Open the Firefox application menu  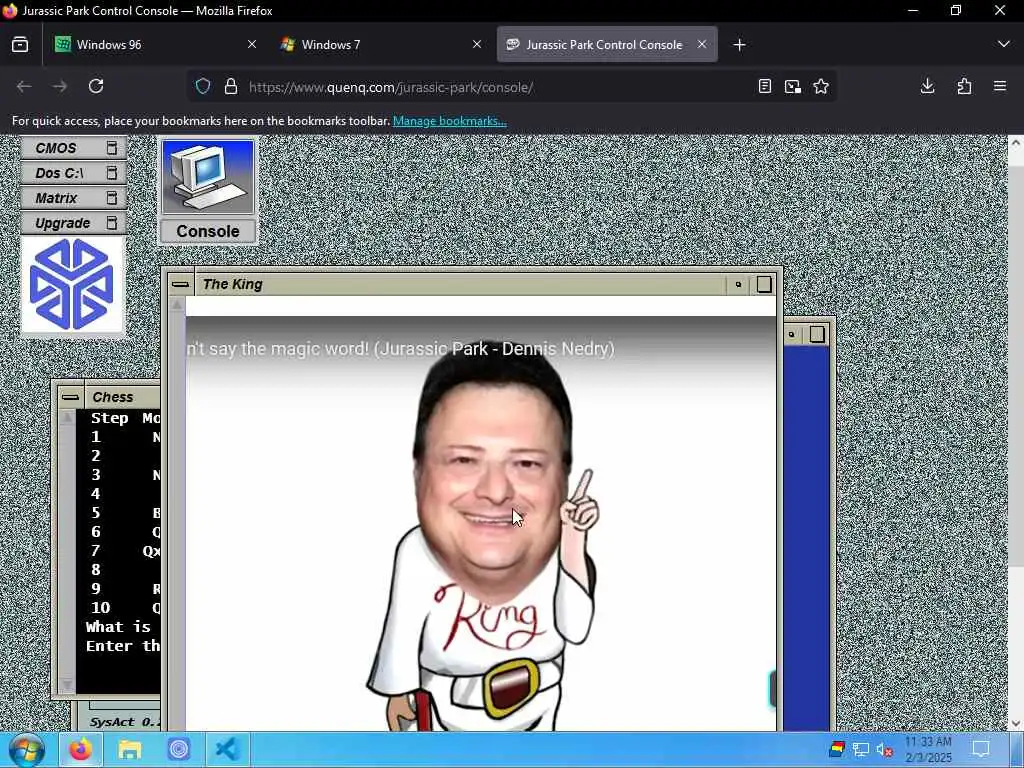1000,86
